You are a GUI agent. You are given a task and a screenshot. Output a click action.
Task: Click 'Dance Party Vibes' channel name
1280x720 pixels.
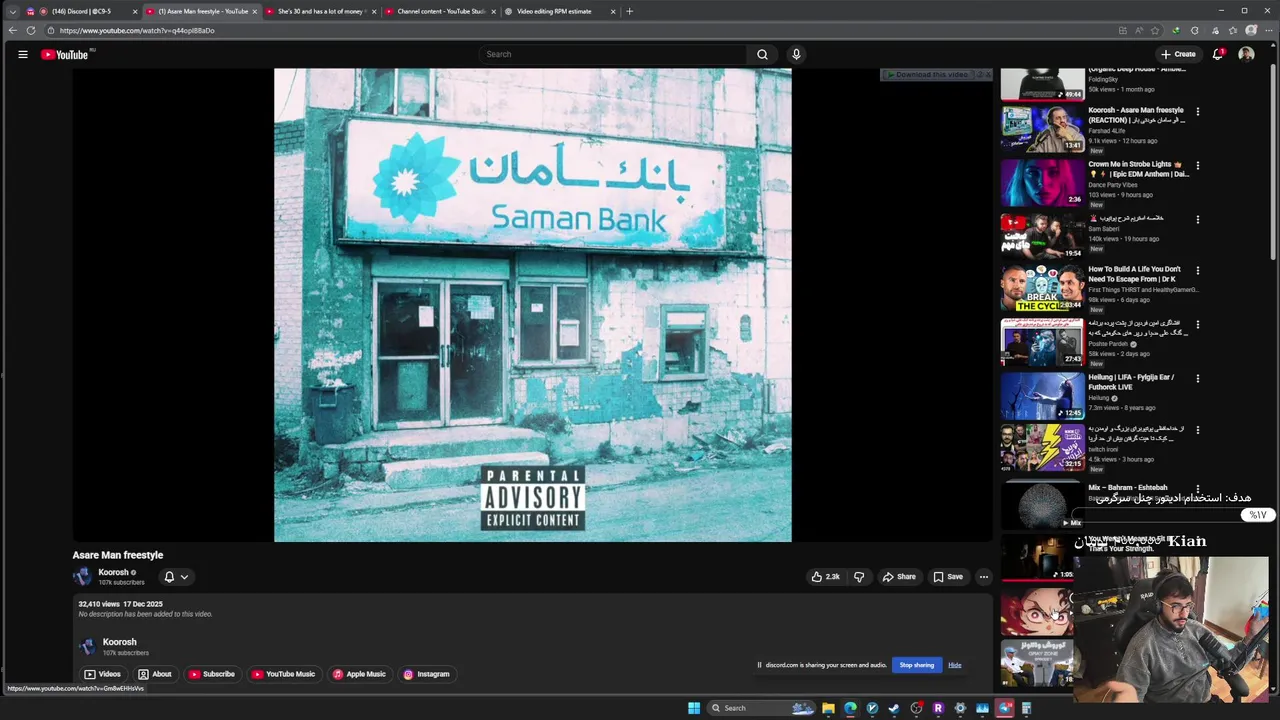point(1112,185)
